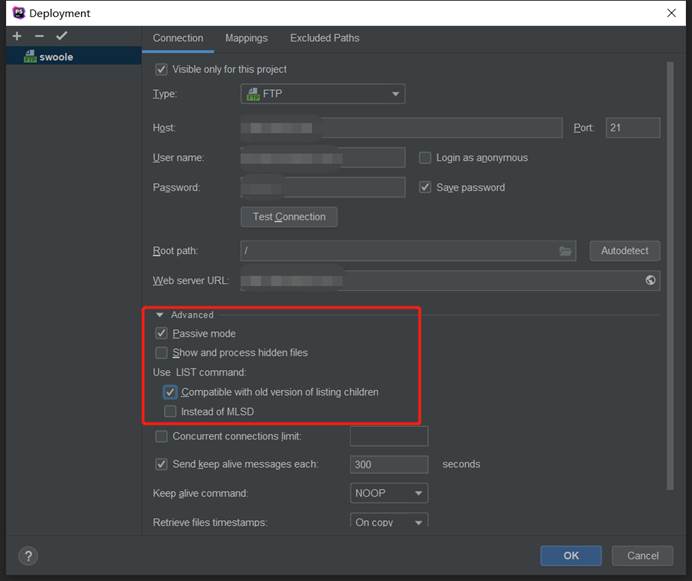Uncheck Compatible with old version of listing children
The height and width of the screenshot is (581, 692).
tap(170, 392)
